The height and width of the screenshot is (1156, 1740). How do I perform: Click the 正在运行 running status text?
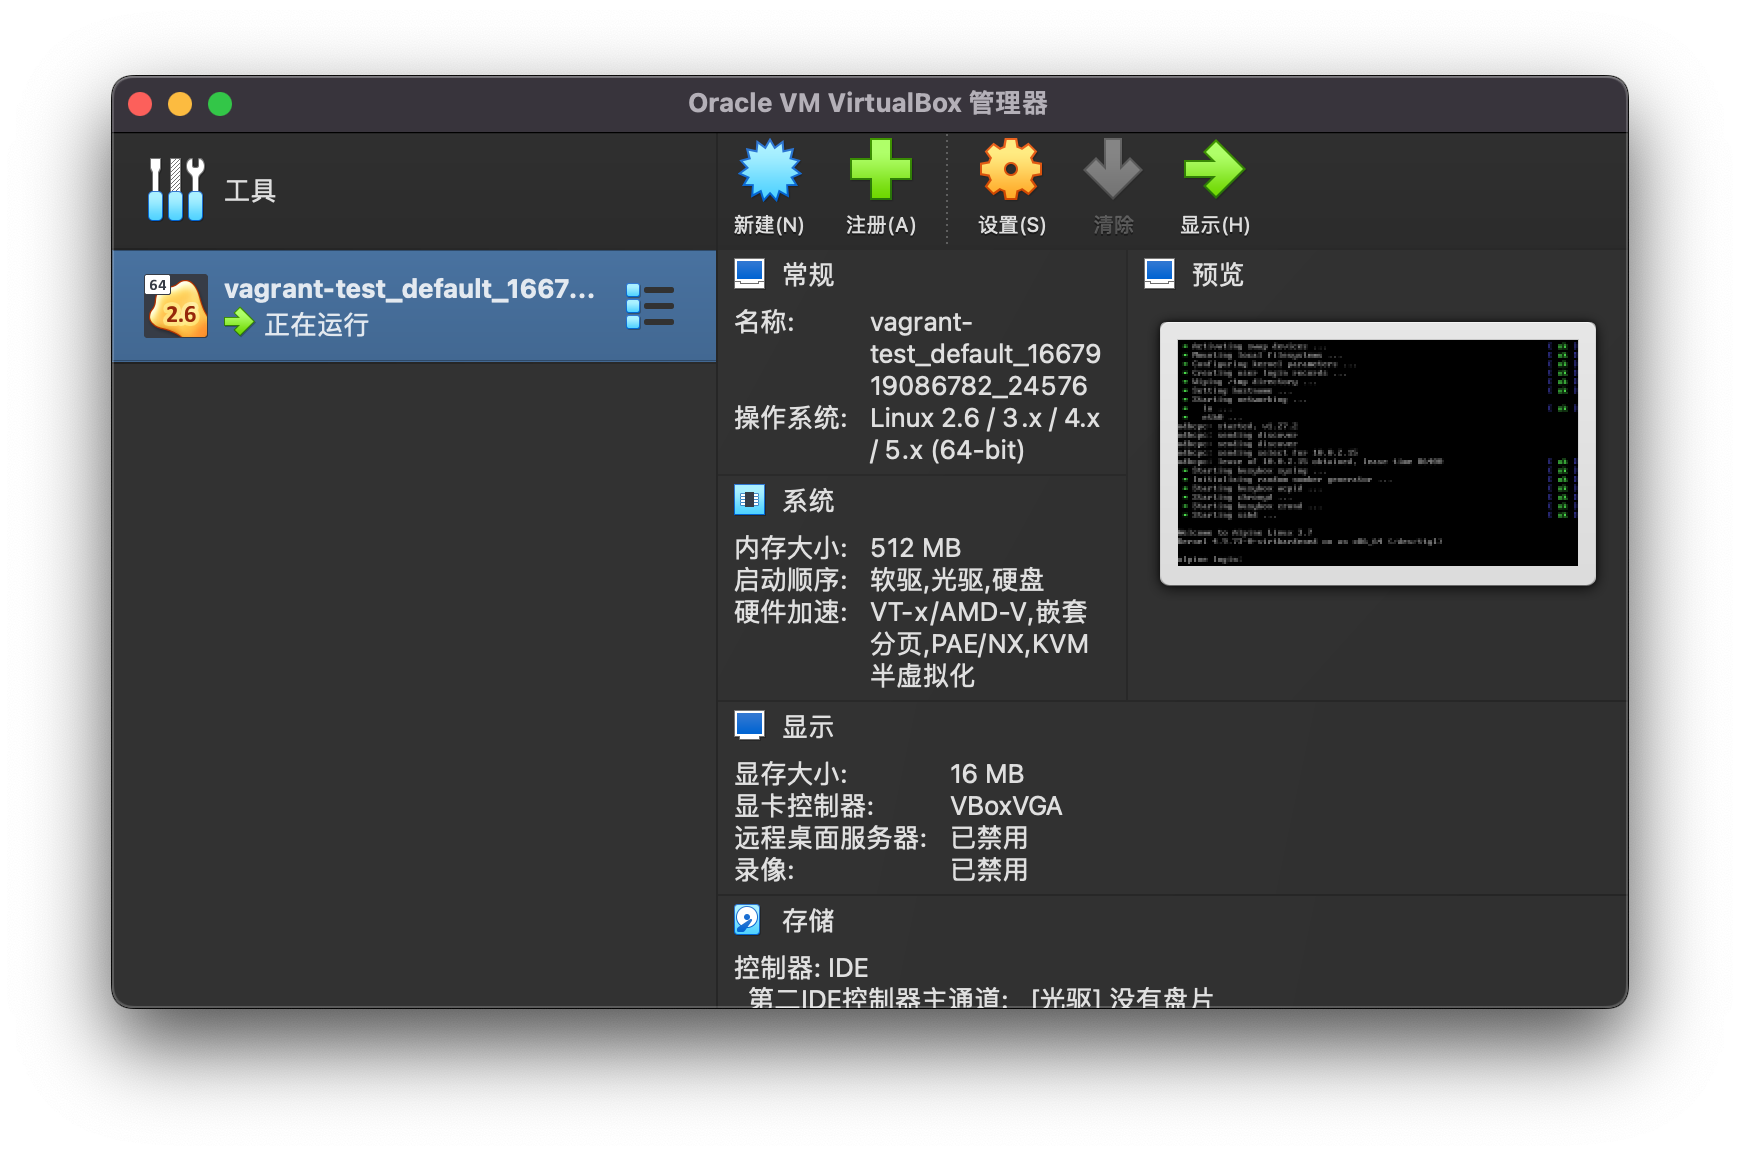click(x=316, y=325)
